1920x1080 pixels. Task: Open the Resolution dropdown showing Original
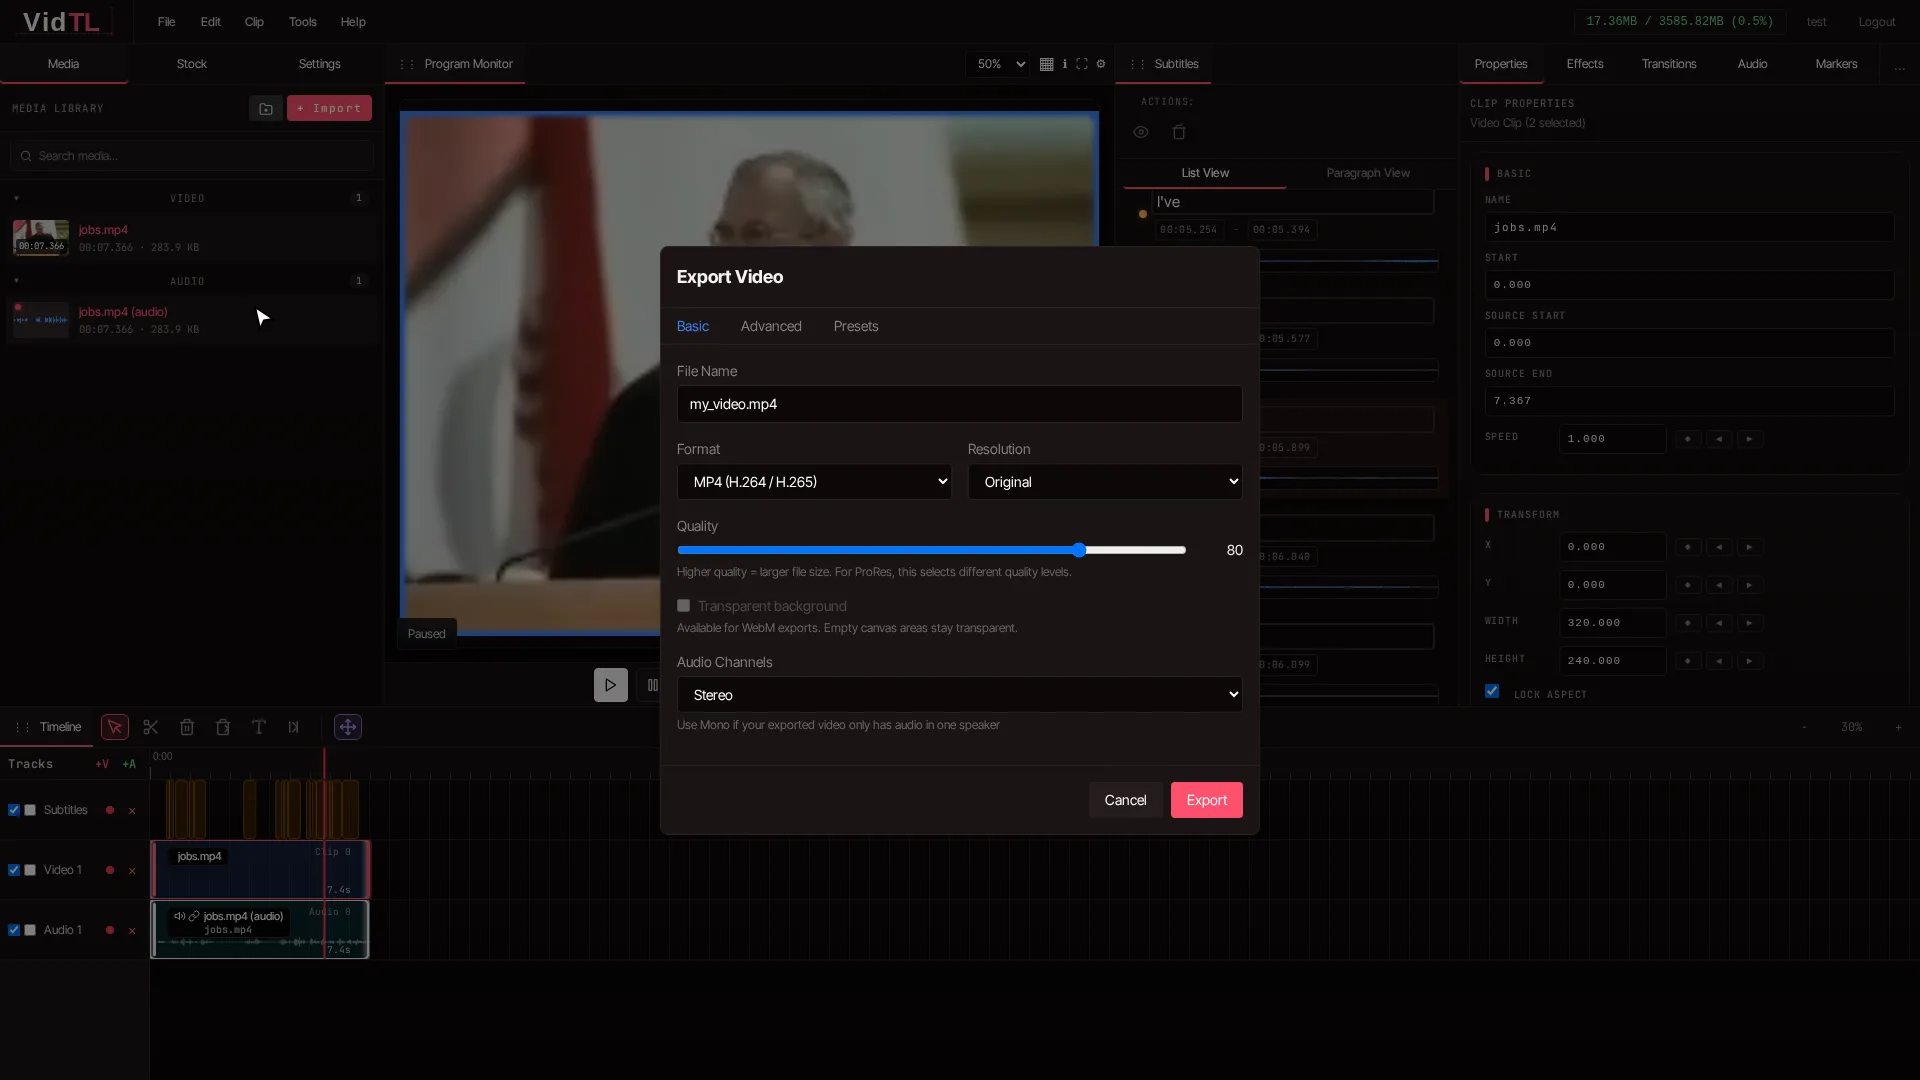pos(1105,482)
